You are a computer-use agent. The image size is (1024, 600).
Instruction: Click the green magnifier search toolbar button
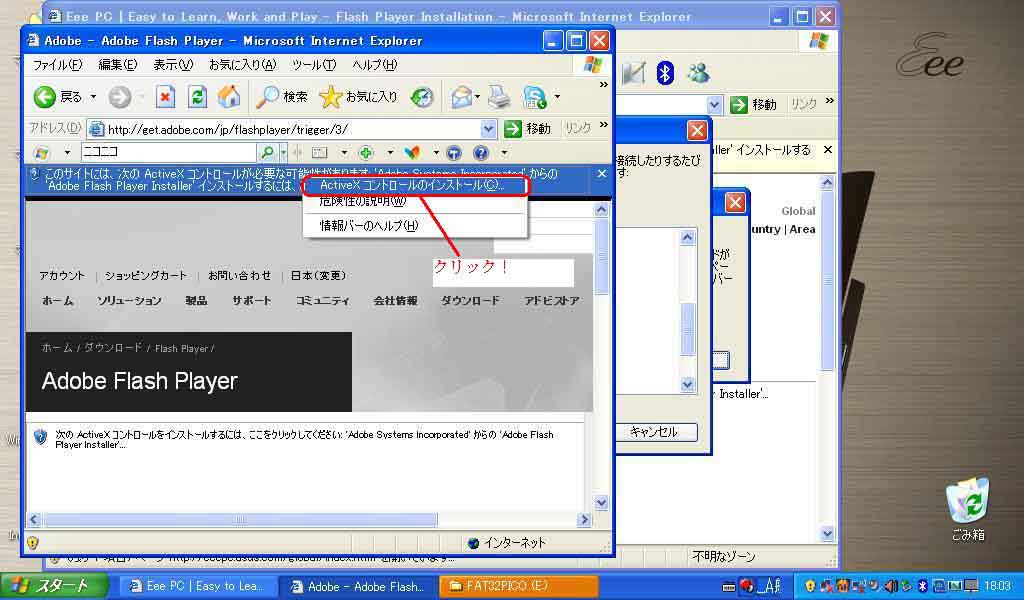click(266, 153)
